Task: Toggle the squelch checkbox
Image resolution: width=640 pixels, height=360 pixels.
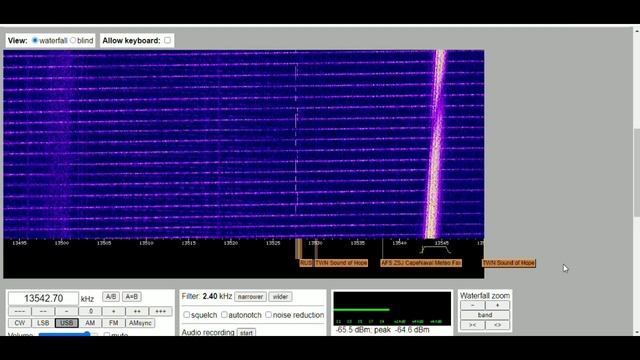Action: [187, 315]
